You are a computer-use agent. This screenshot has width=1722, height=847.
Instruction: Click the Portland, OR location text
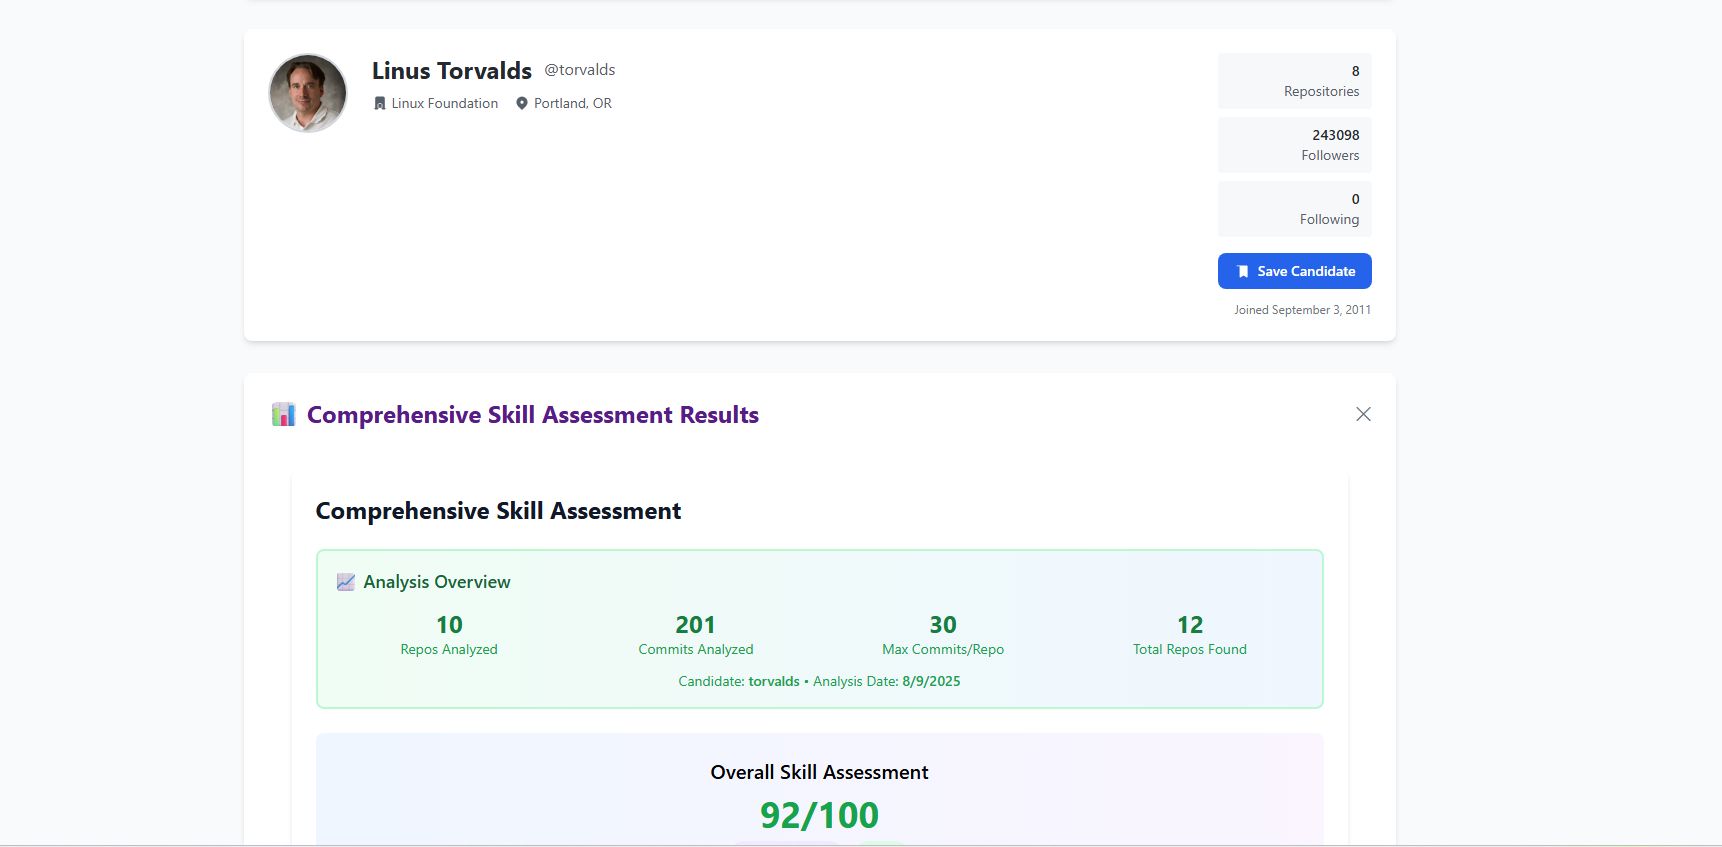573,103
